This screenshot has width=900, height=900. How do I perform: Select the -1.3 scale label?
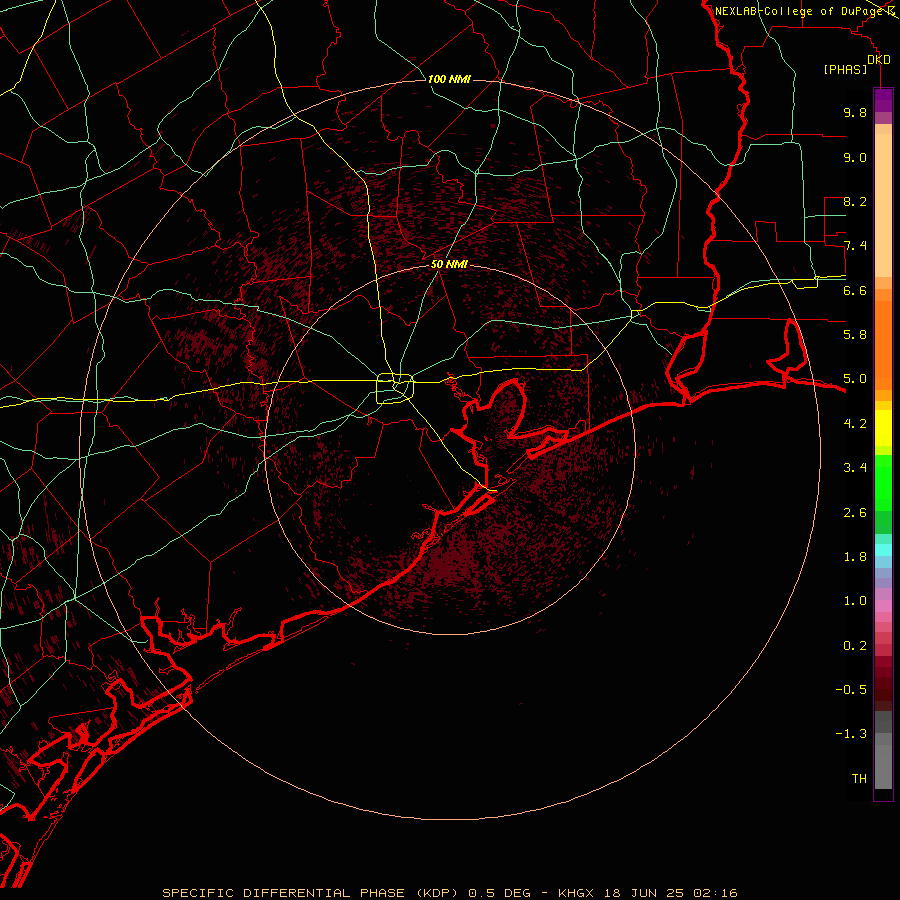click(x=851, y=734)
